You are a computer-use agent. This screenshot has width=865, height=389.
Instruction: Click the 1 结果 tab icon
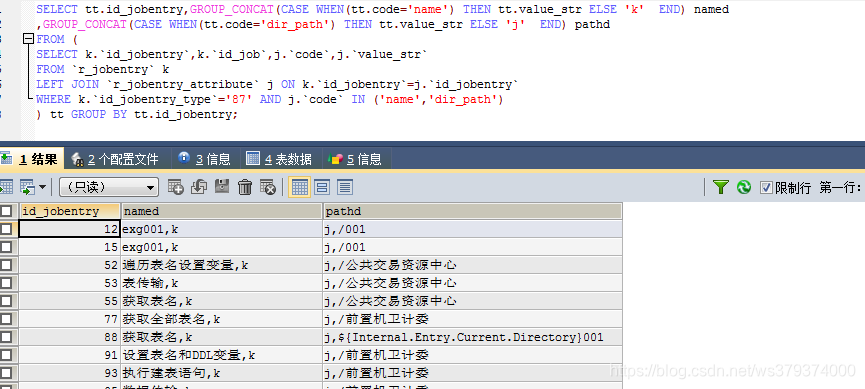(x=6, y=159)
